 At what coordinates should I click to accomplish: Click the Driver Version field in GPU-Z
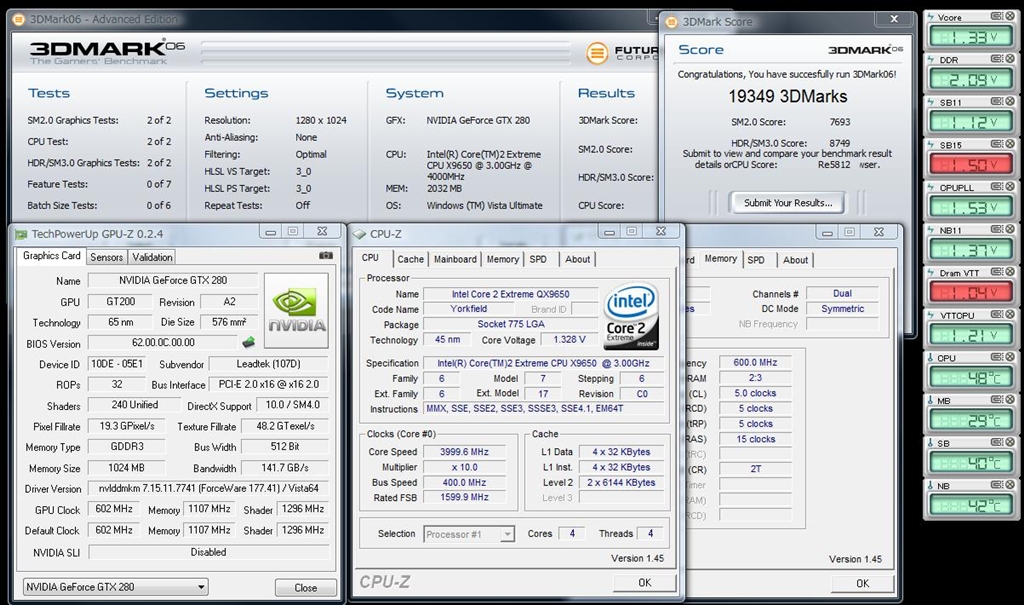pos(208,489)
